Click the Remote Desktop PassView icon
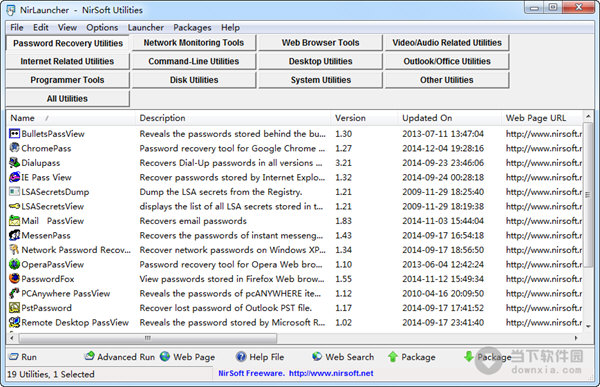Viewport: 600px width, 387px height. (x=15, y=322)
